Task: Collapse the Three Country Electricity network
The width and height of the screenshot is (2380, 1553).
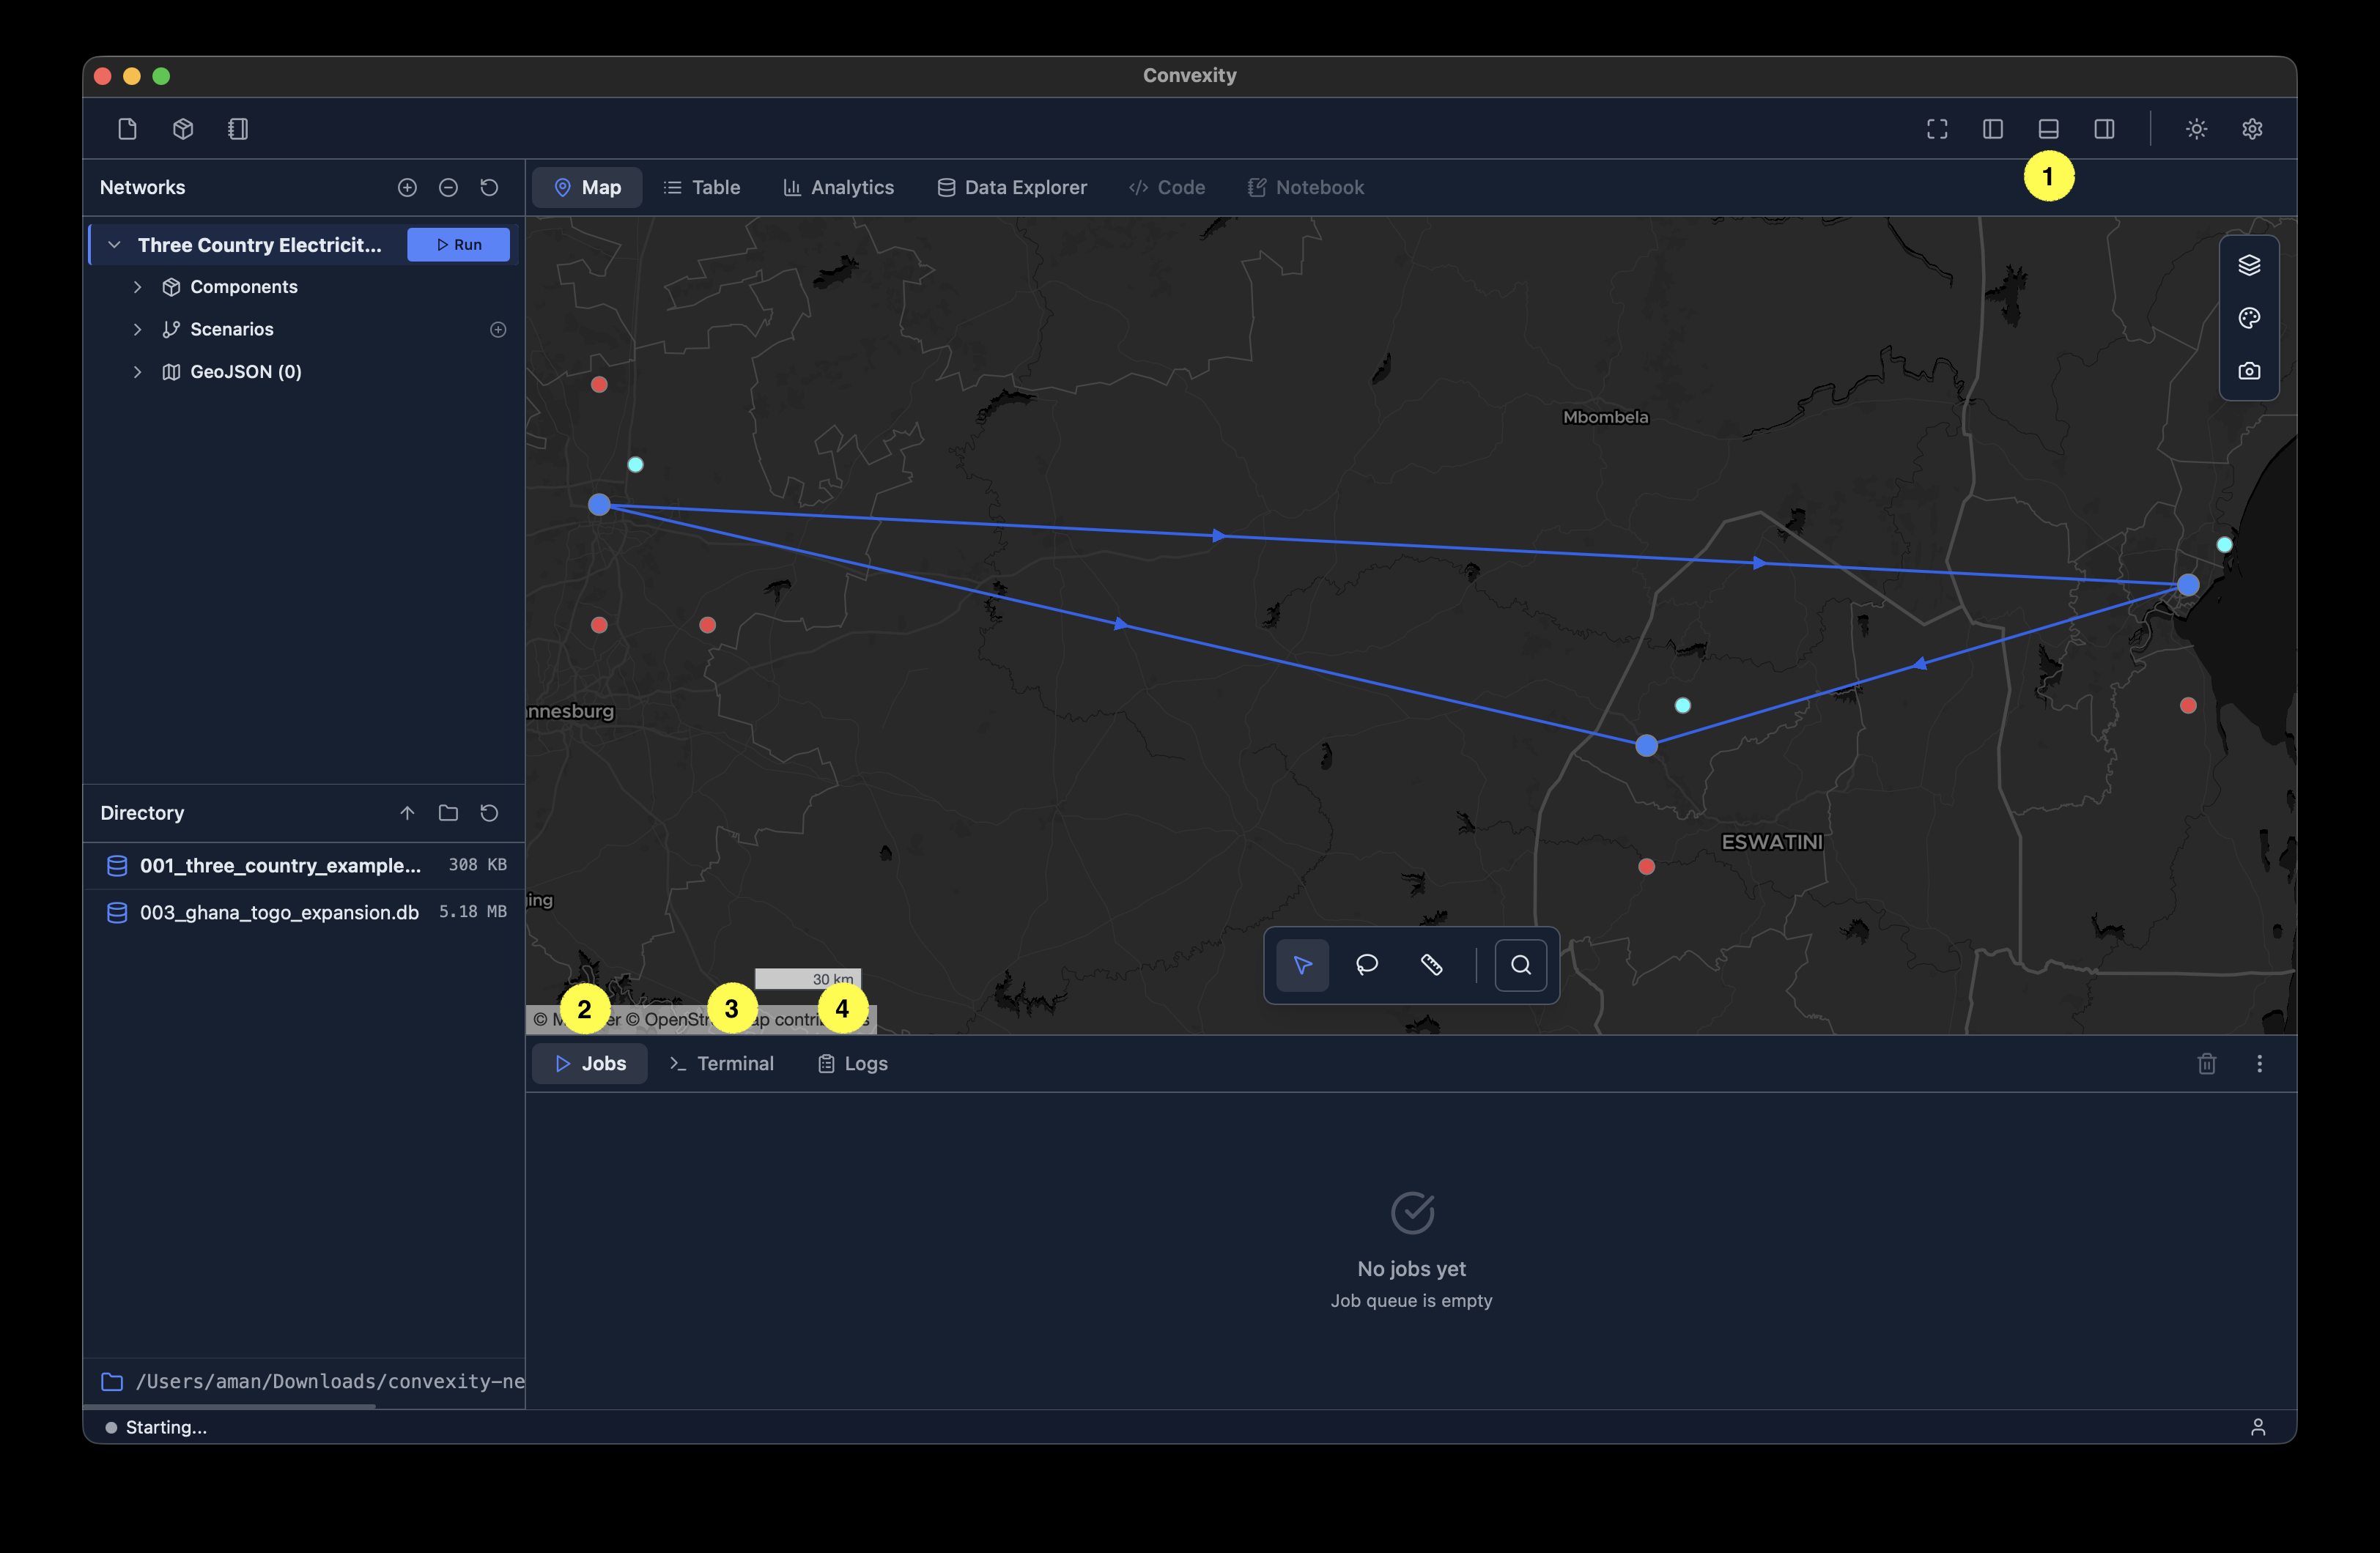Action: (114, 245)
